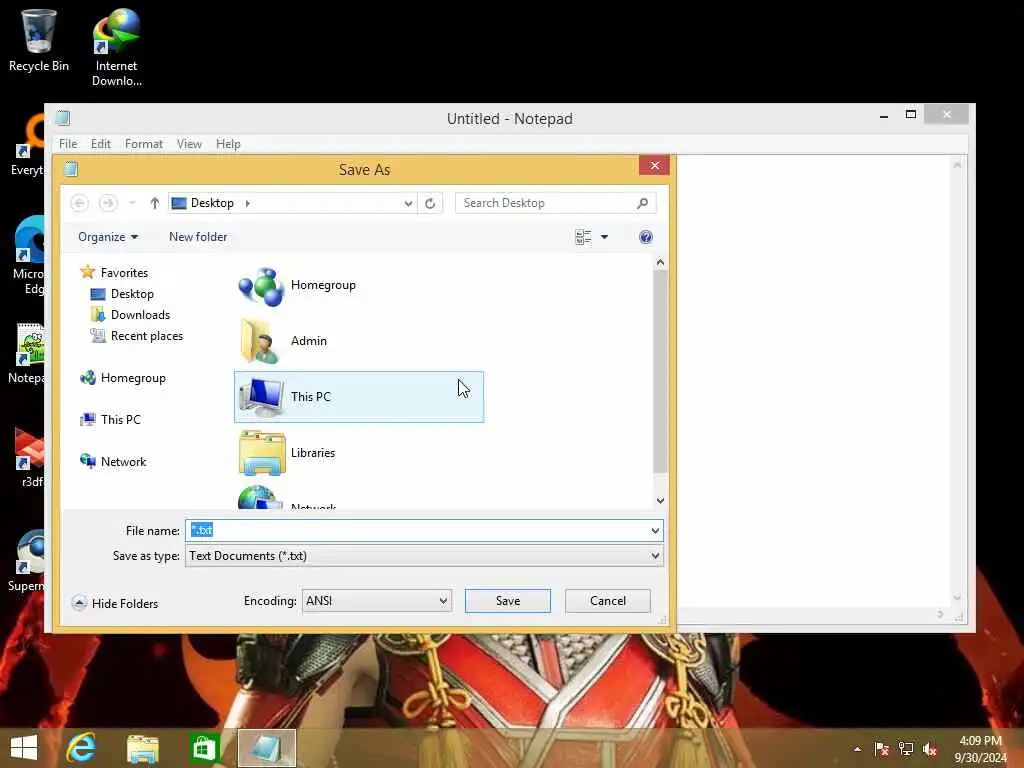This screenshot has height=768, width=1024.
Task: Click the file list scrollbar down arrow
Action: [x=660, y=500]
